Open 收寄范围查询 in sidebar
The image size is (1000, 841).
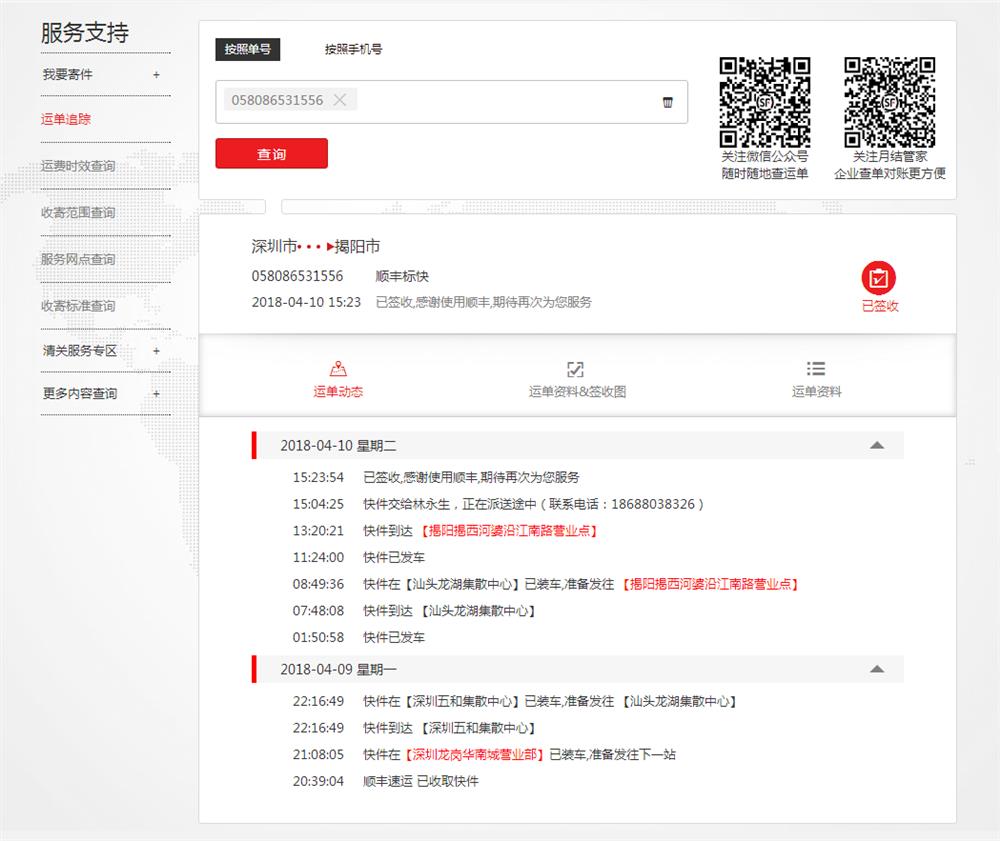pyautogui.click(x=78, y=212)
